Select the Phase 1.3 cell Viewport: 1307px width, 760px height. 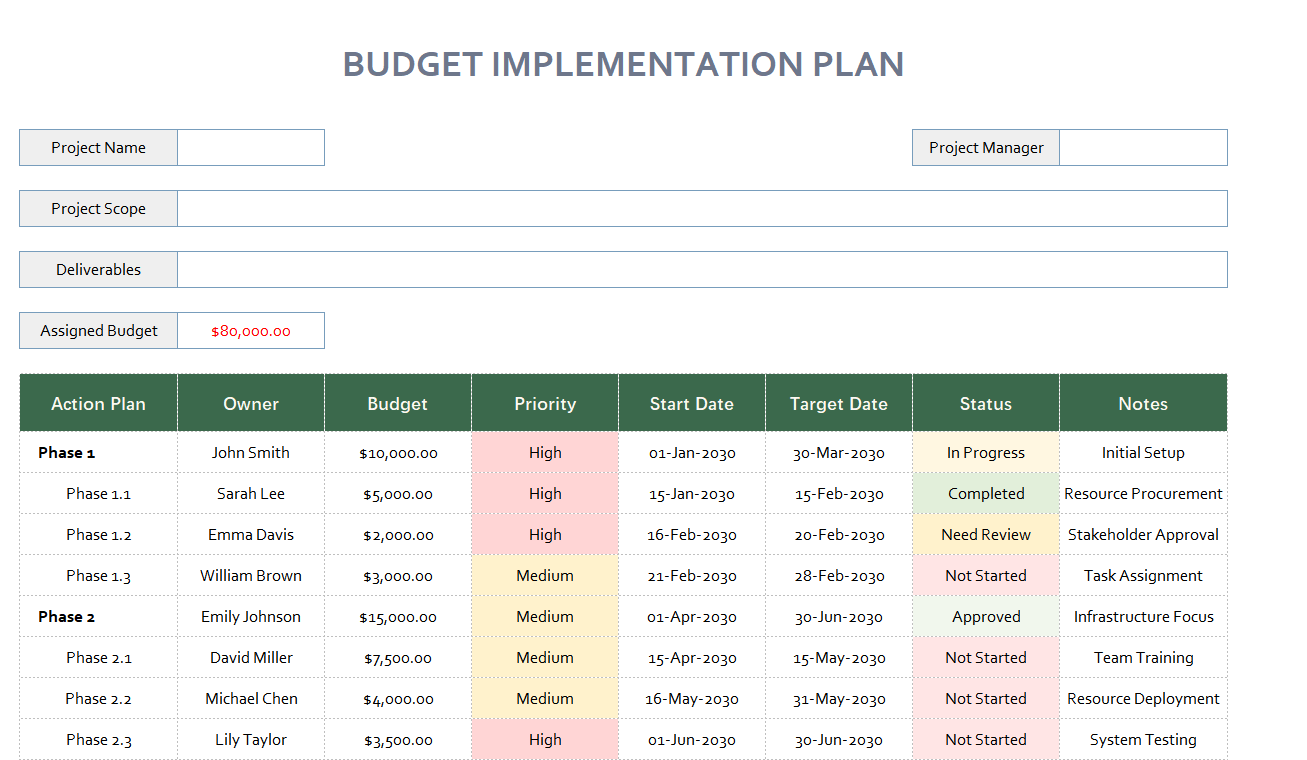(98, 575)
